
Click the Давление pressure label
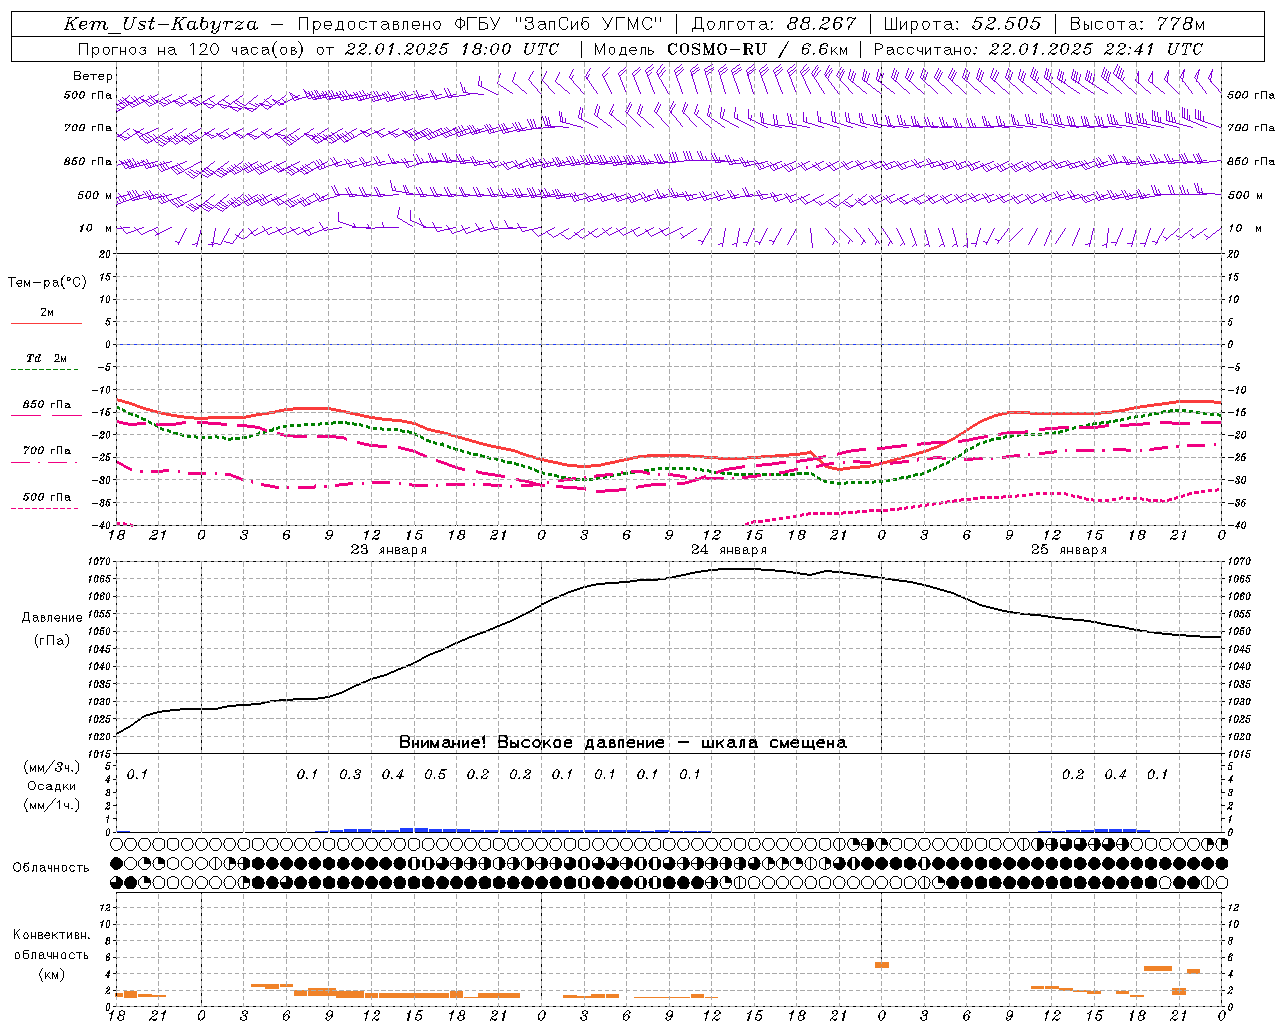click(x=52, y=617)
